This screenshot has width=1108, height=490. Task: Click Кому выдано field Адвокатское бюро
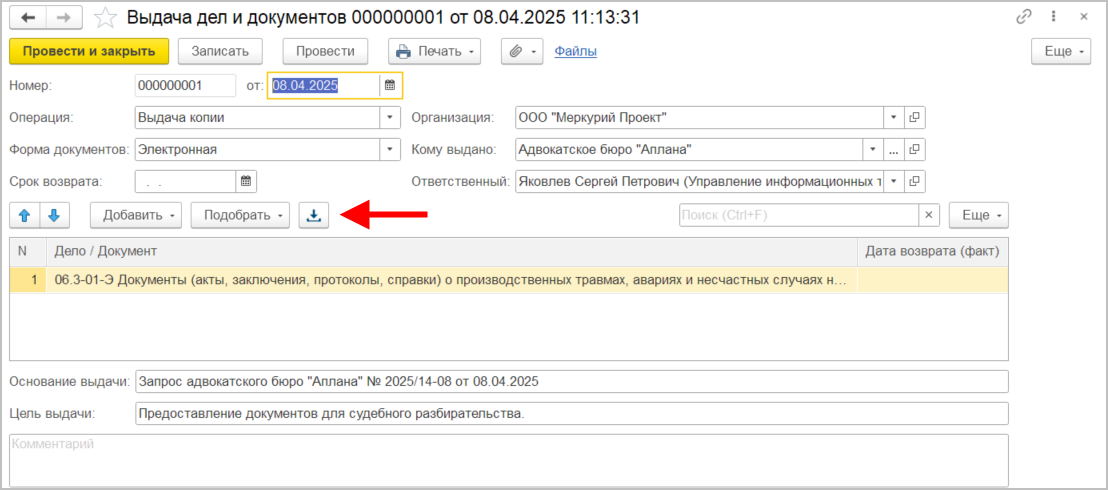tap(690, 149)
